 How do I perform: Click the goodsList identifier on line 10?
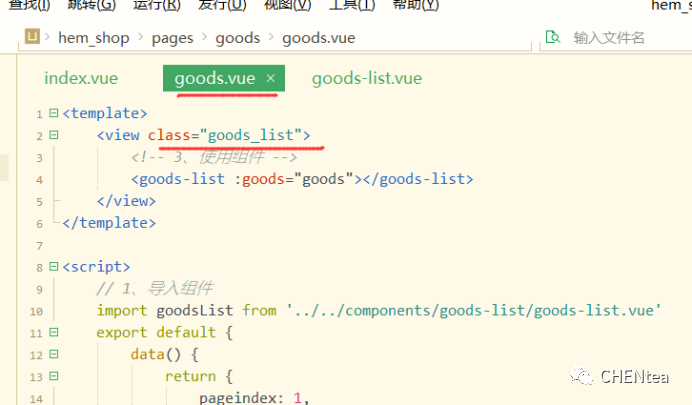coord(195,311)
